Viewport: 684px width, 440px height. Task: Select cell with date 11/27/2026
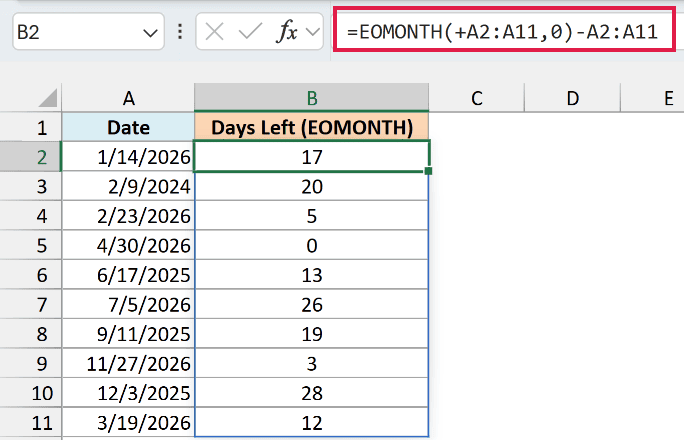point(128,363)
